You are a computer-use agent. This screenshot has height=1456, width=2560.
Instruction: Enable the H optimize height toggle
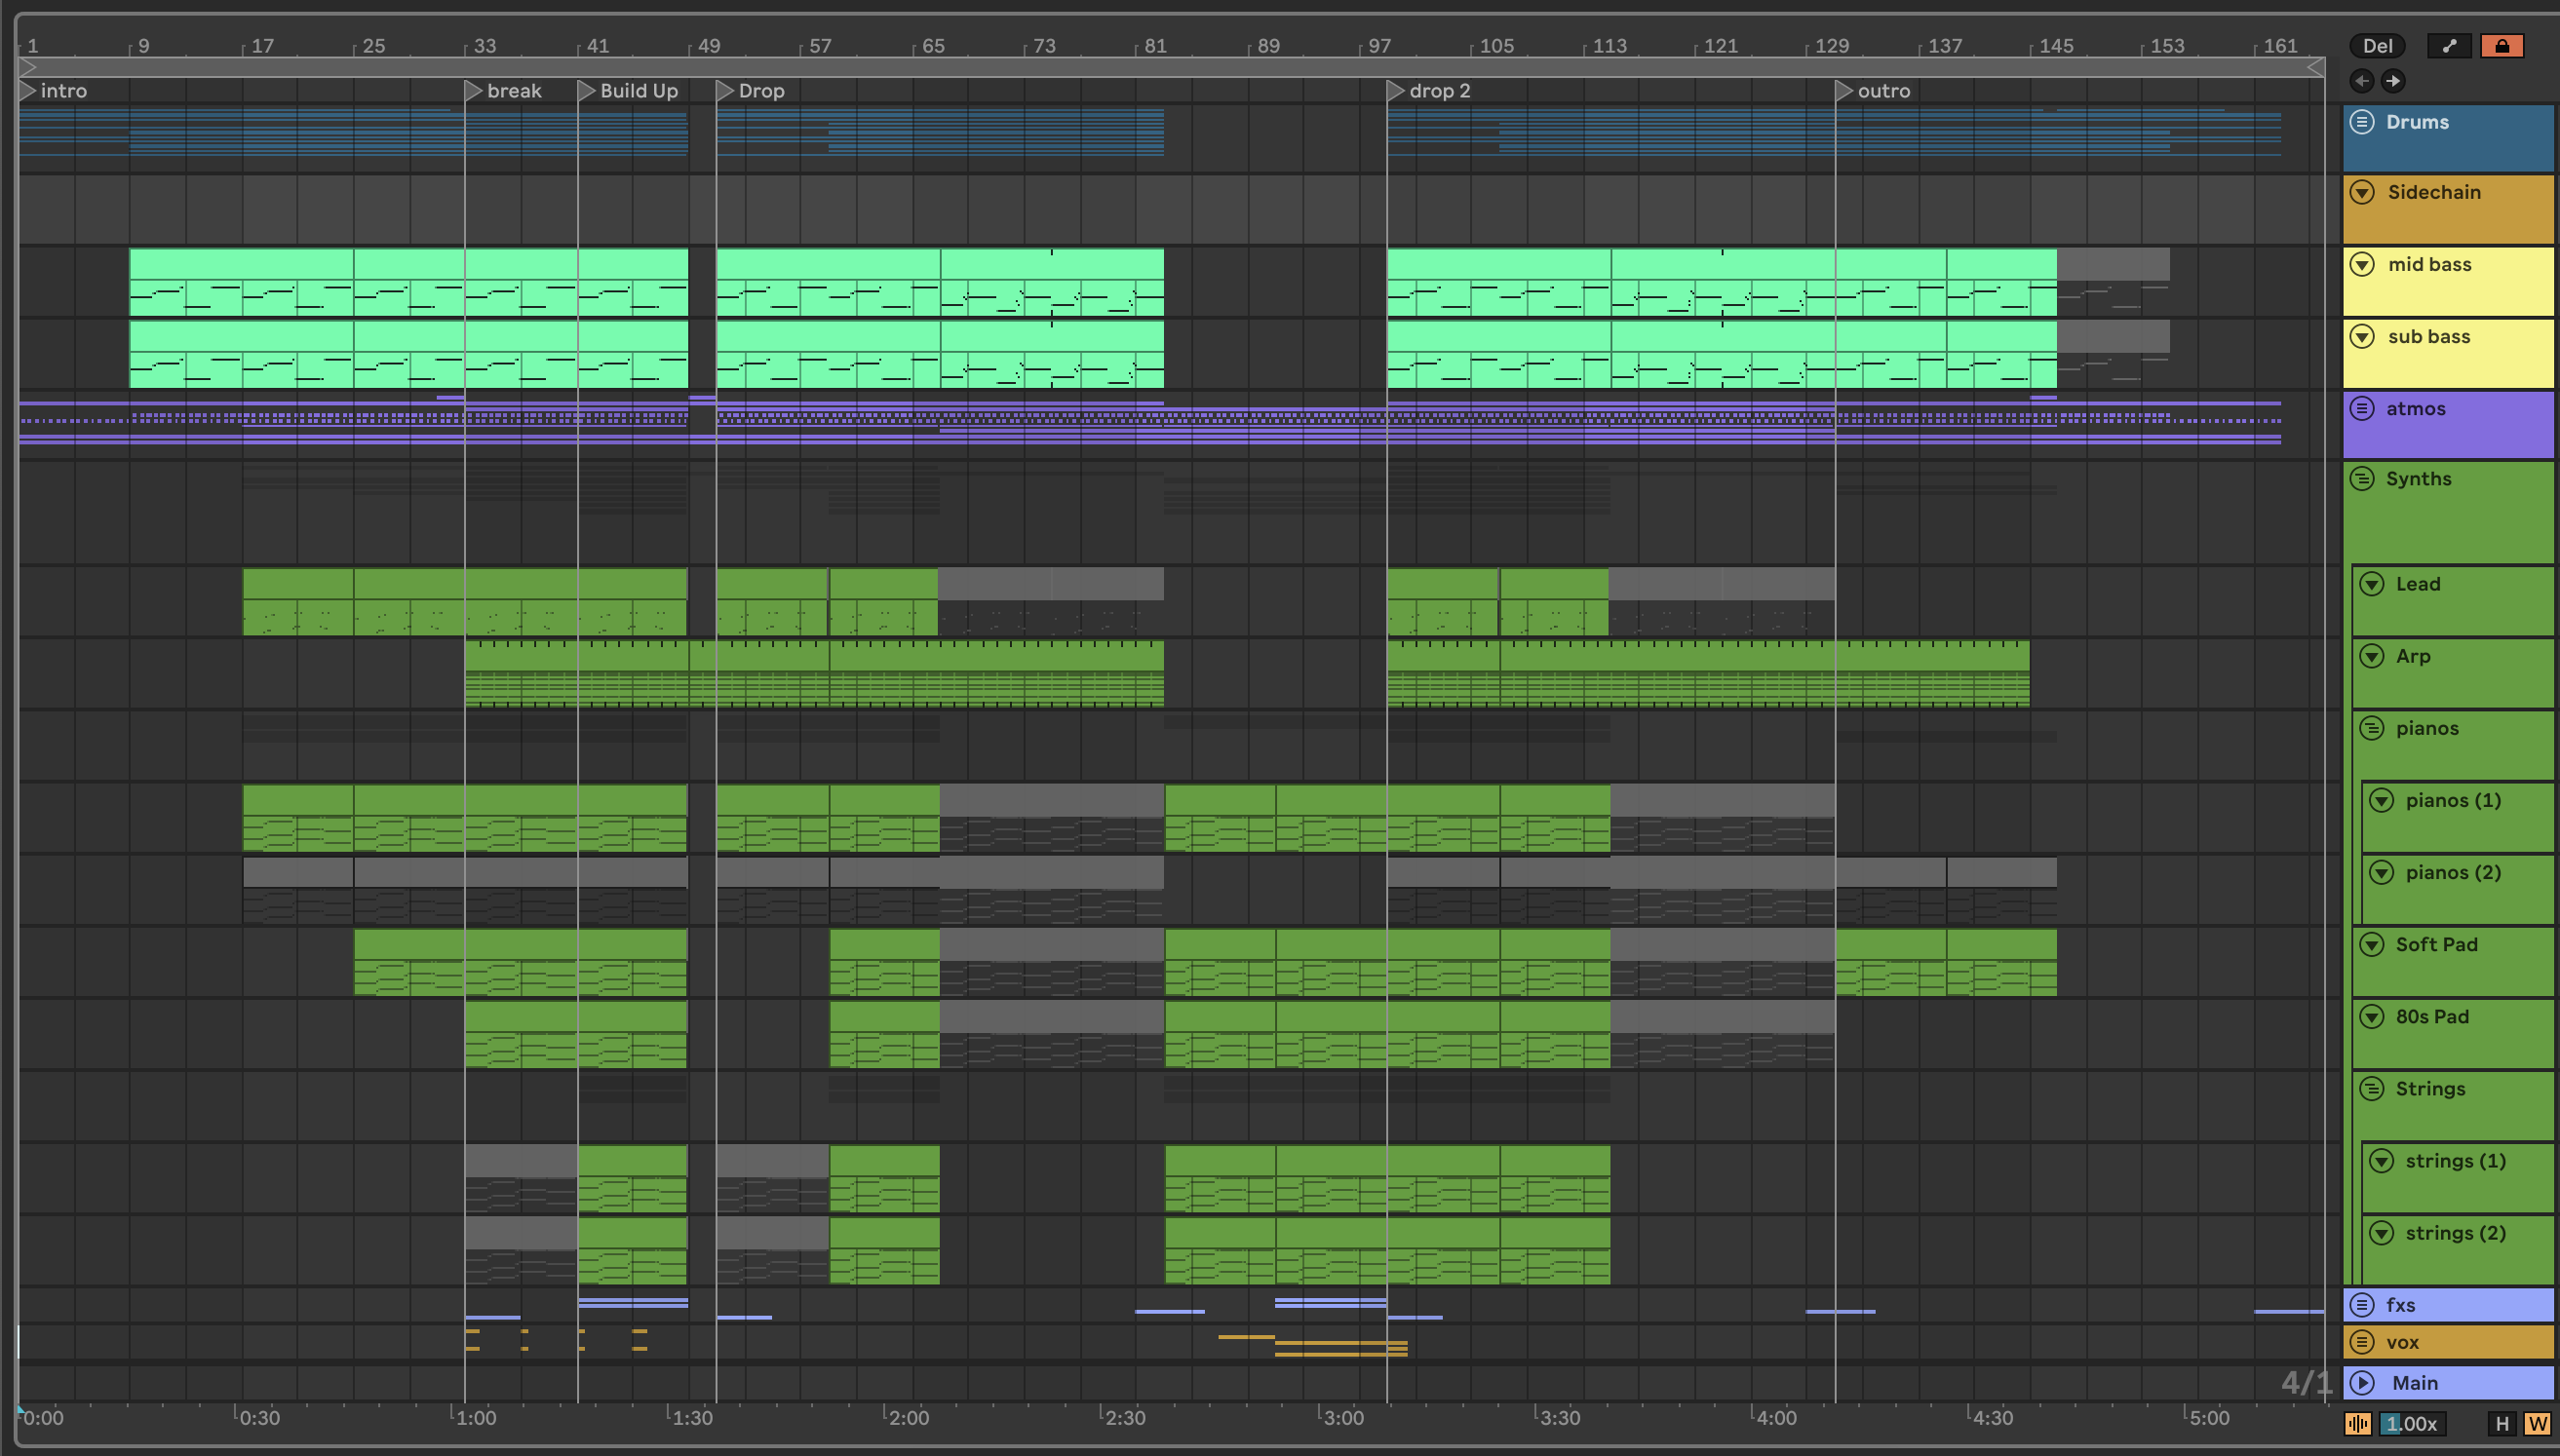pos(2502,1423)
